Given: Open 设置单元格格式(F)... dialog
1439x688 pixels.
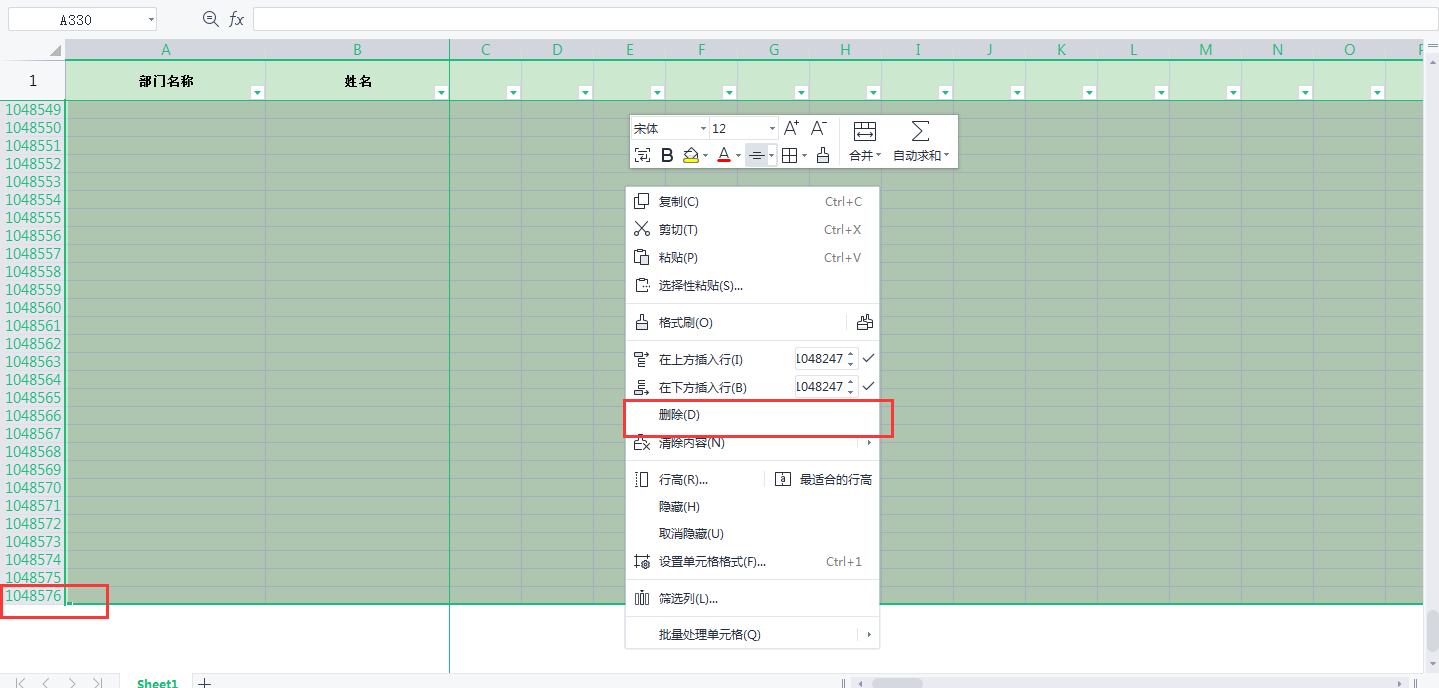Looking at the screenshot, I should (x=752, y=562).
